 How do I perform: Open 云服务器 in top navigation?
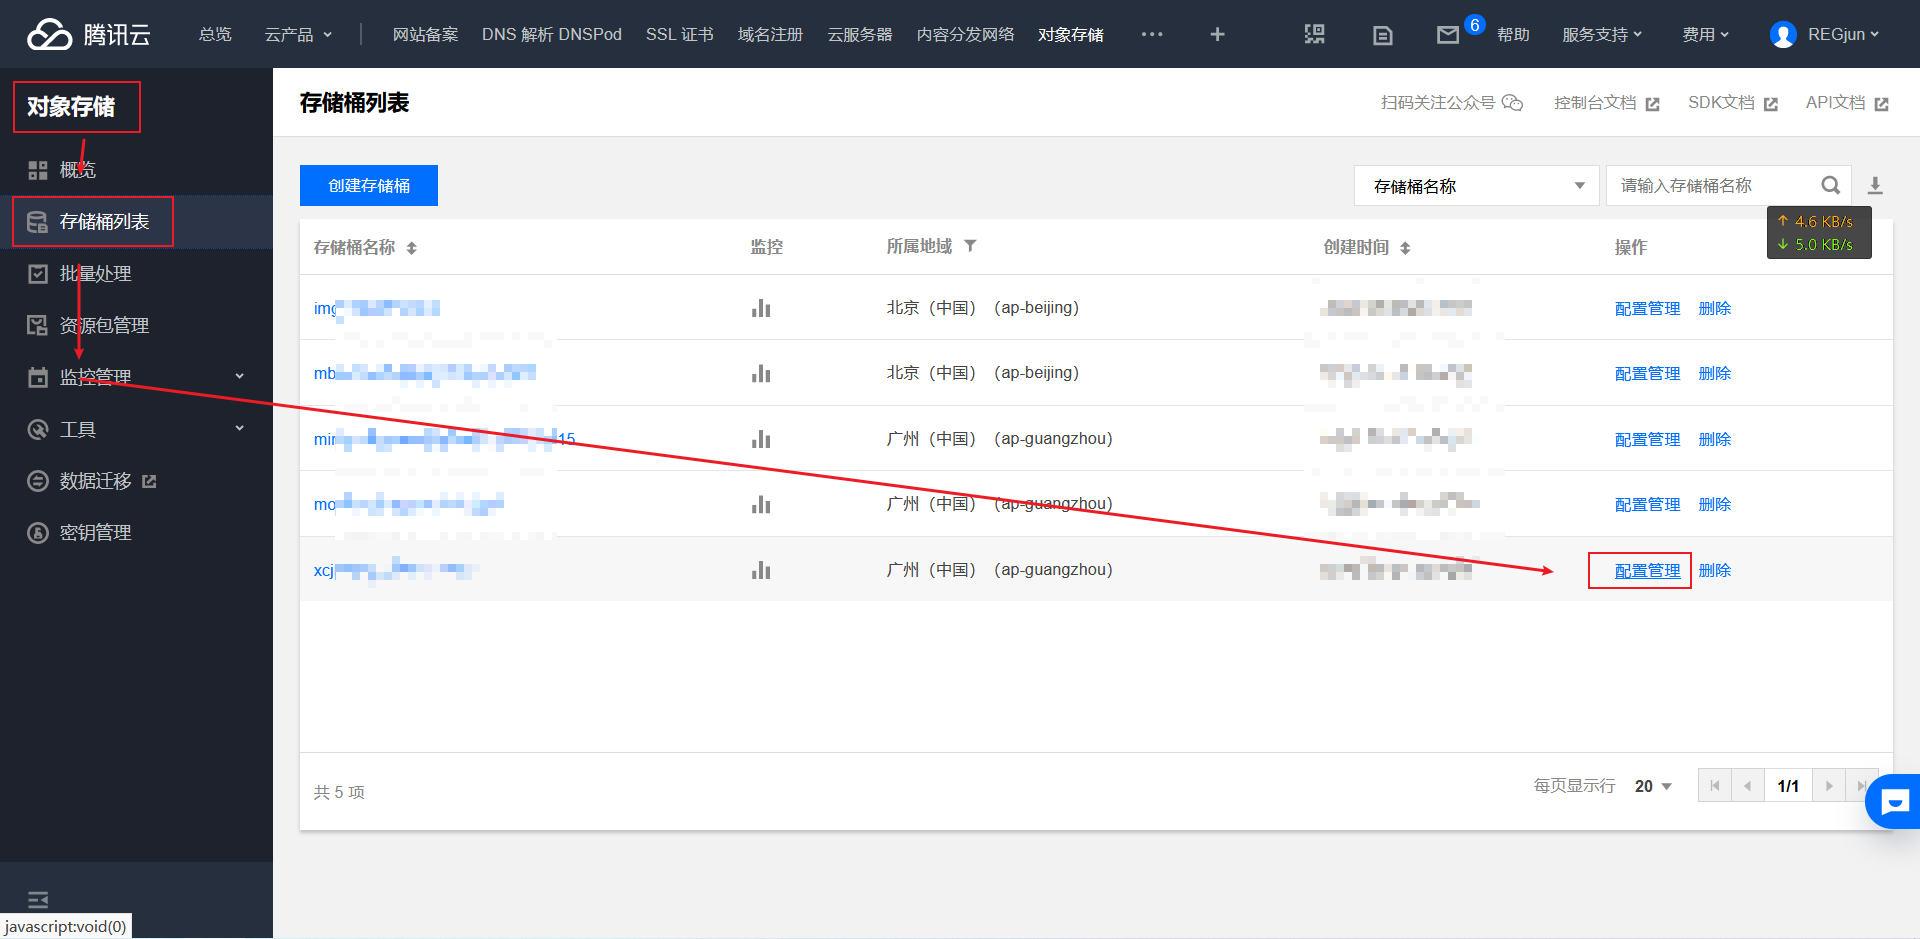click(859, 34)
